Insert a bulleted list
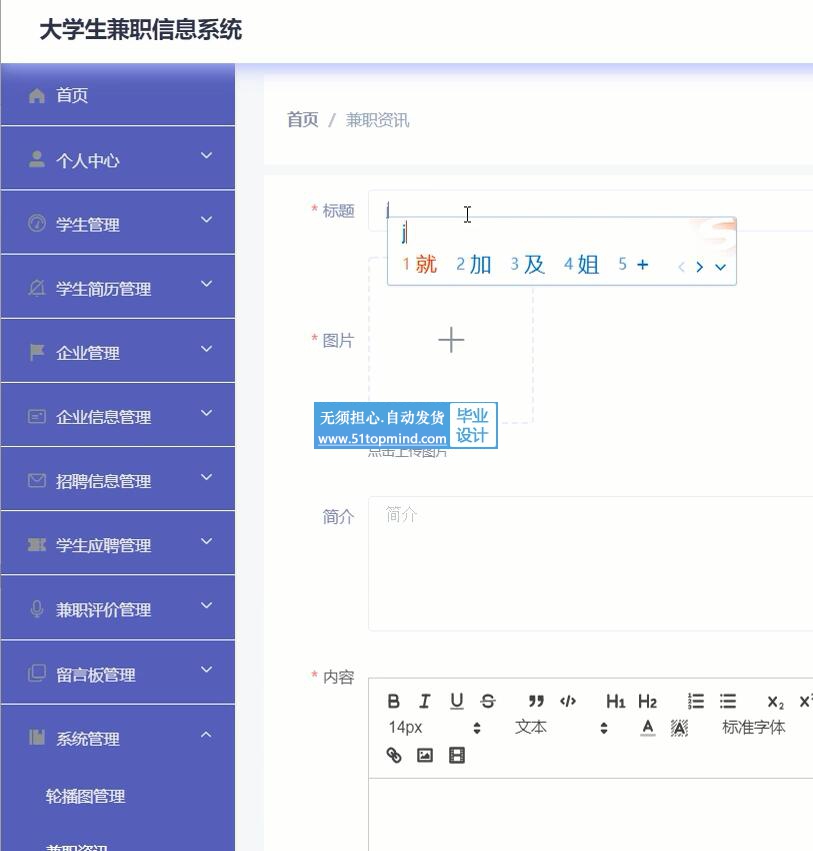Screen dimensions: 813x851 728,701
